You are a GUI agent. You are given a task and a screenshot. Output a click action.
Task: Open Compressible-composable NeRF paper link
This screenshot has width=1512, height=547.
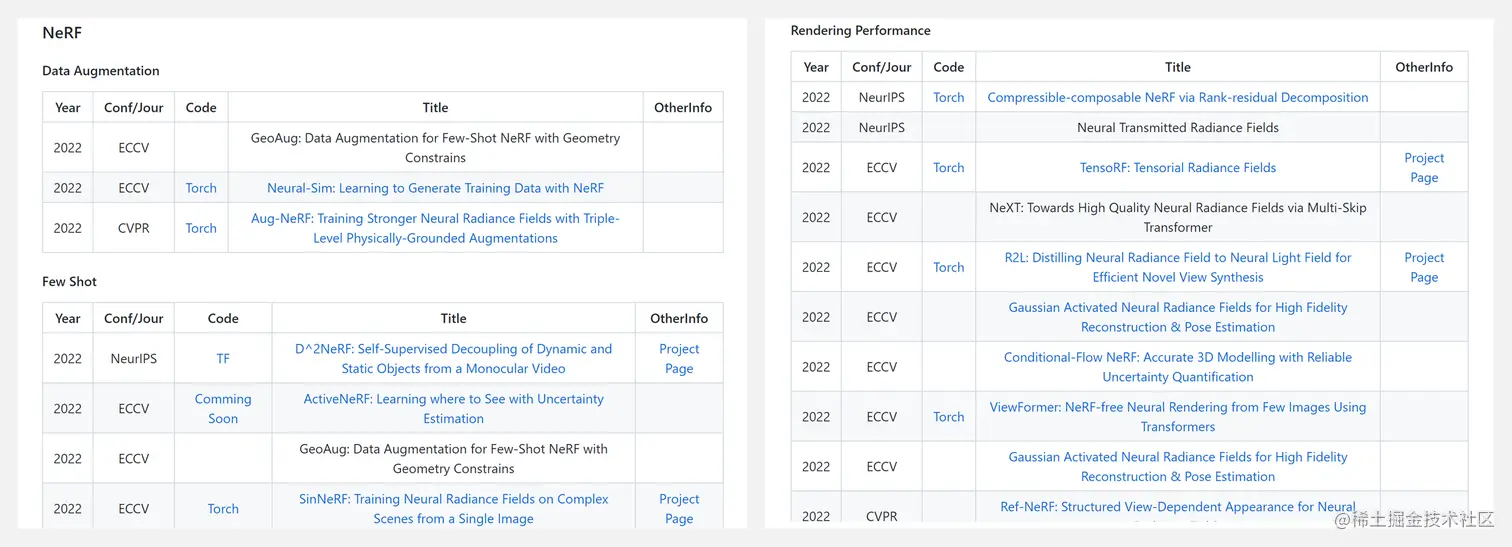[x=1177, y=98]
